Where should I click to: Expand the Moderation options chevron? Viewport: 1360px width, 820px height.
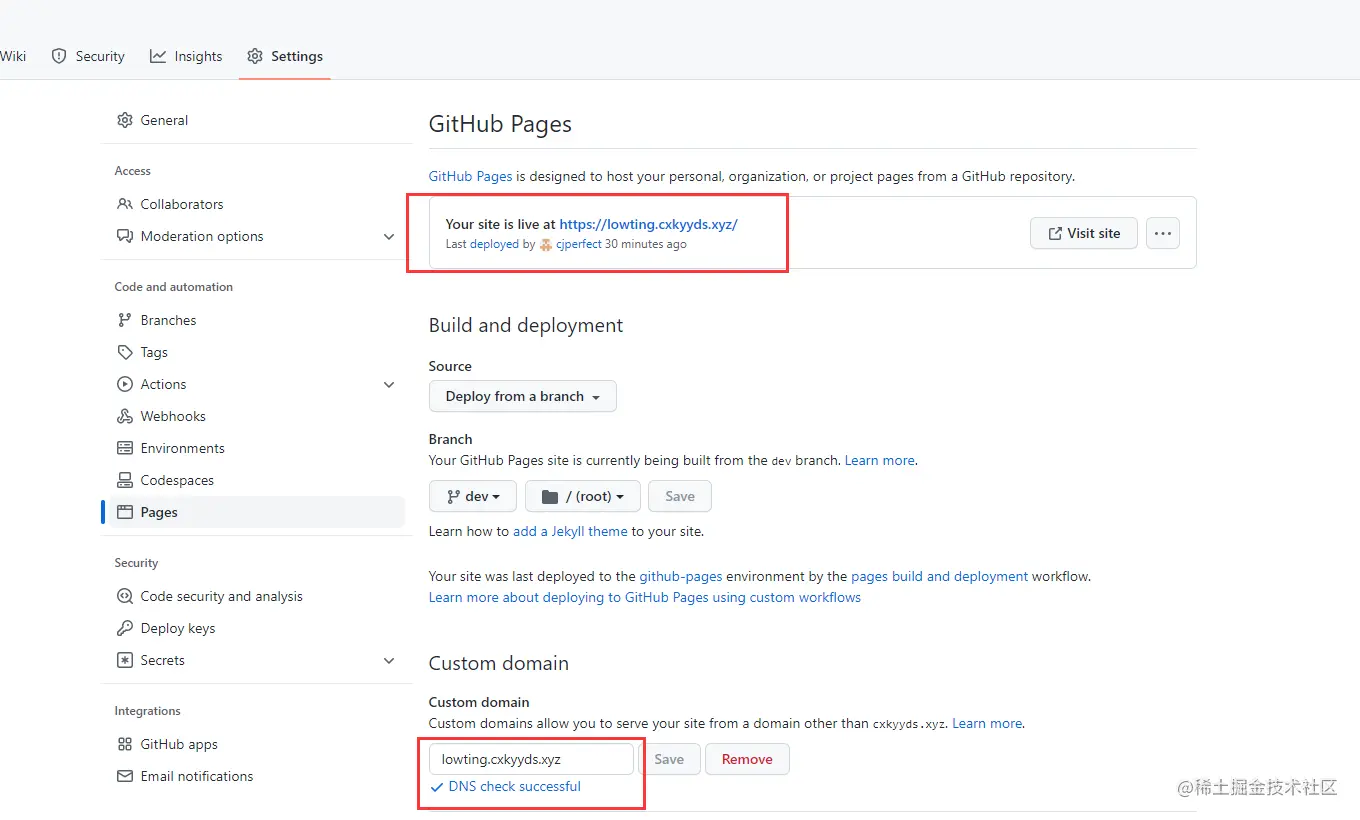point(389,236)
